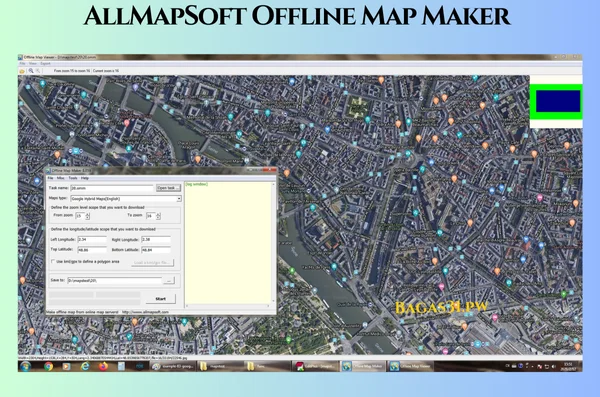Click the 'Current zoom is 16' toolbar text
The image size is (600, 397).
pyautogui.click(x=106, y=71)
